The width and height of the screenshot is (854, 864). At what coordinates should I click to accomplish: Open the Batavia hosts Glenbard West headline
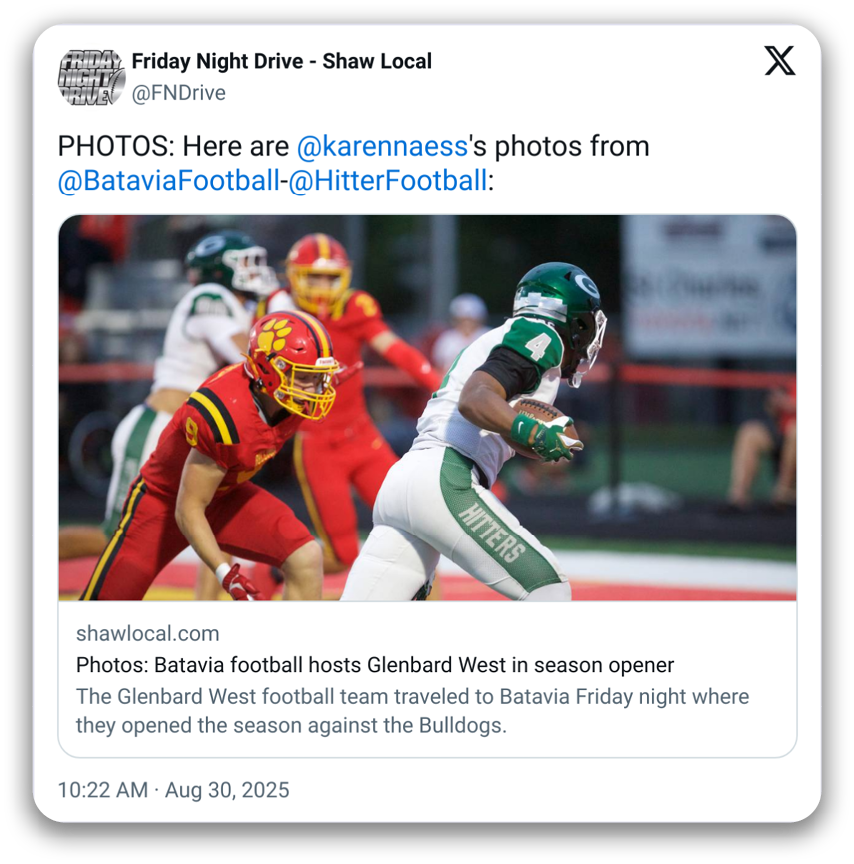[x=375, y=665]
